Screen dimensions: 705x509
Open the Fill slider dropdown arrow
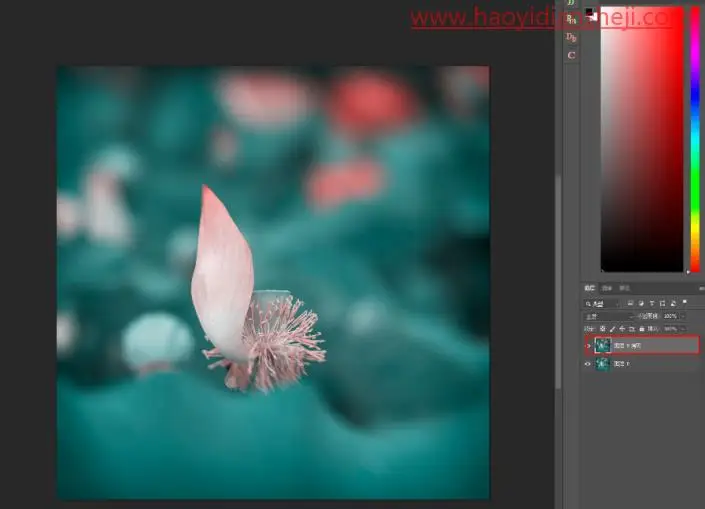coord(683,329)
